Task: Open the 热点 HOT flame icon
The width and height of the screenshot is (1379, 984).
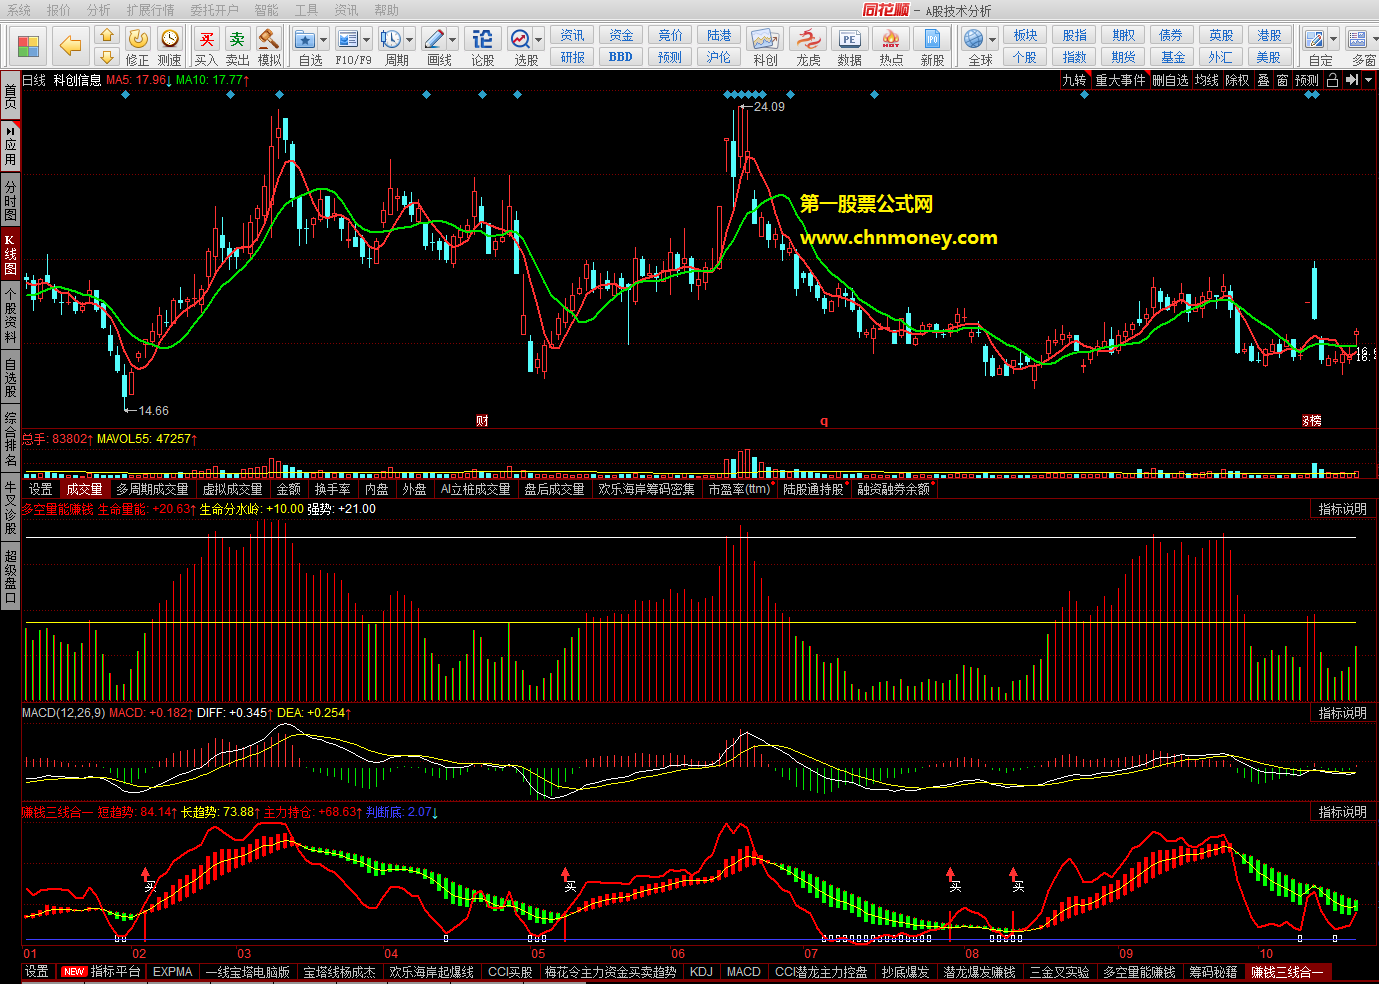Action: (891, 39)
